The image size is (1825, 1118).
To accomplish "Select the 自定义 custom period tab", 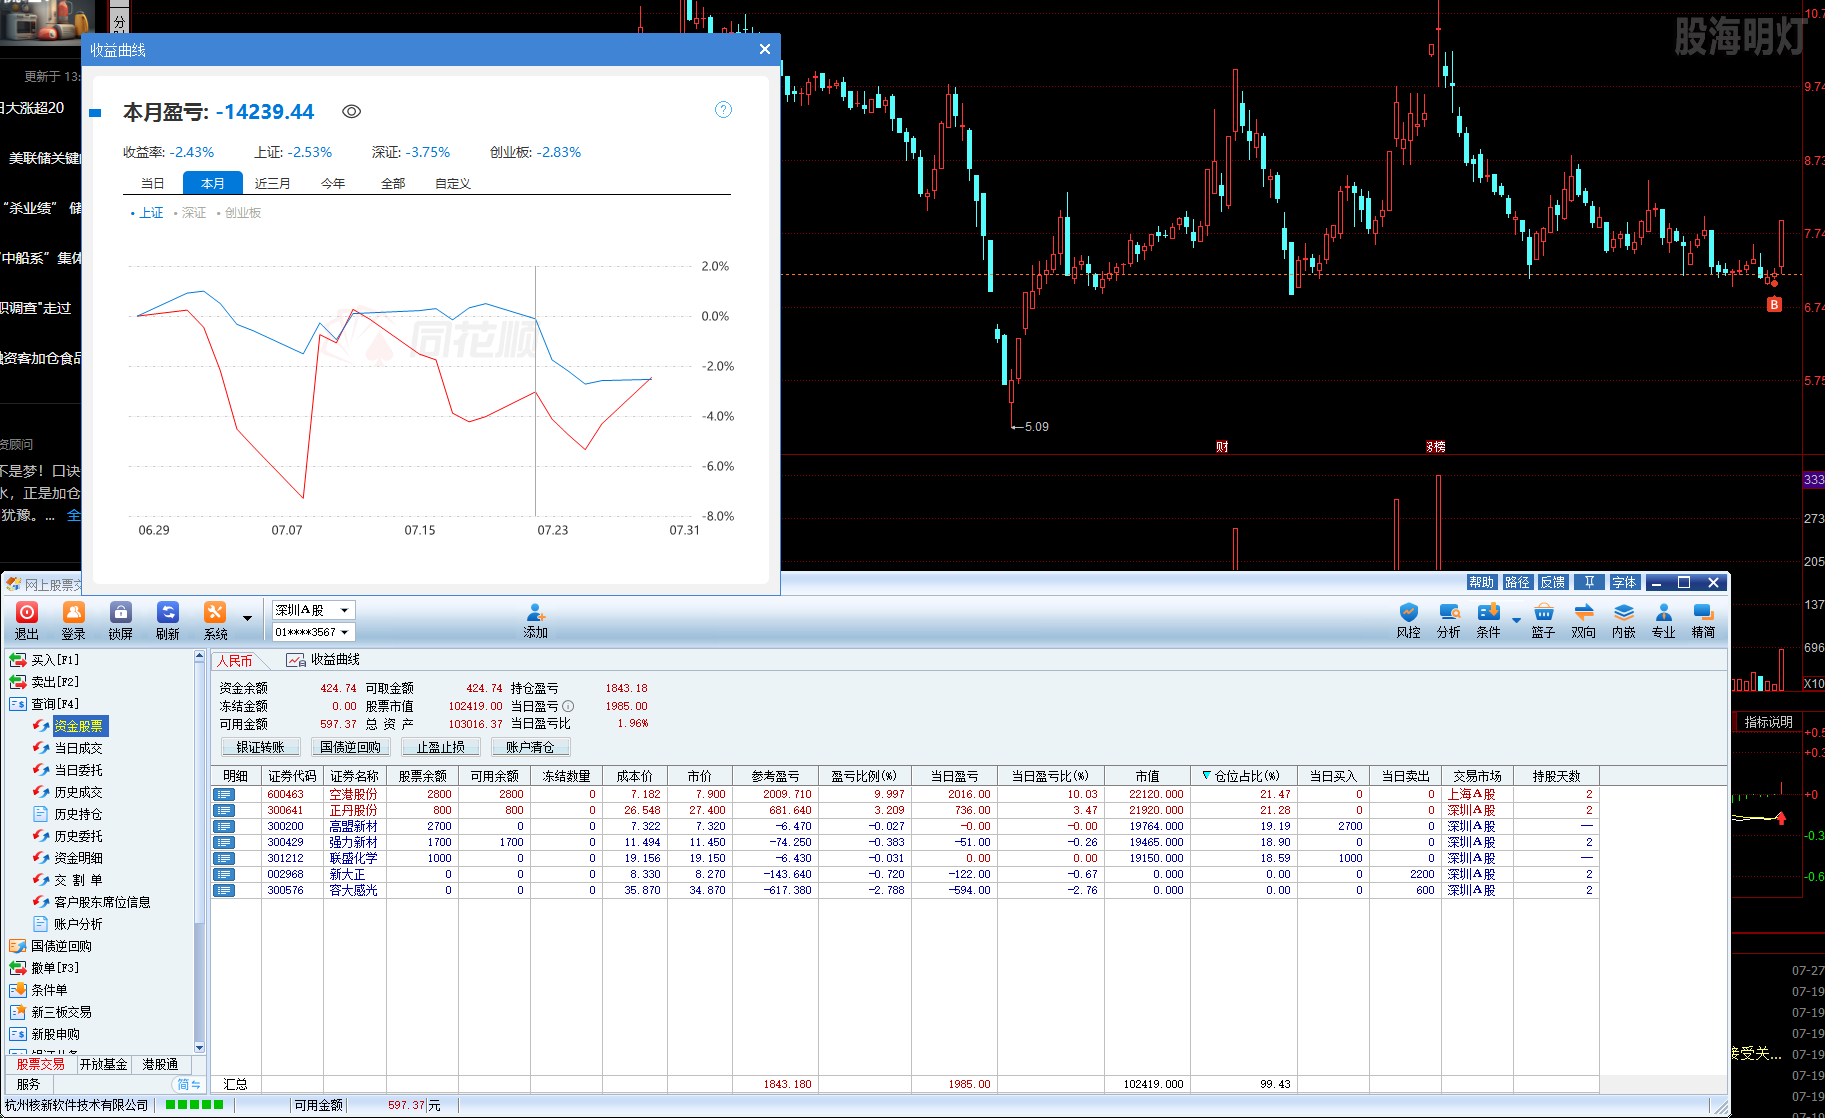I will tap(453, 183).
